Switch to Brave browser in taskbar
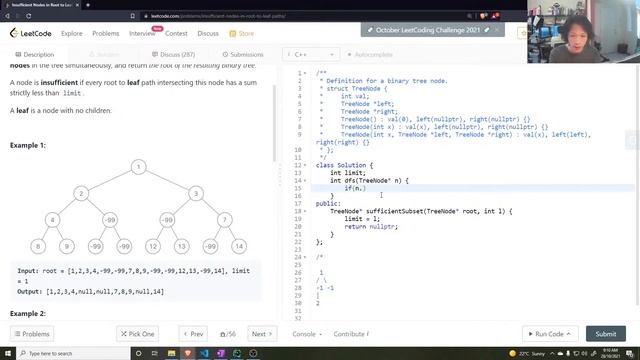 188,353
